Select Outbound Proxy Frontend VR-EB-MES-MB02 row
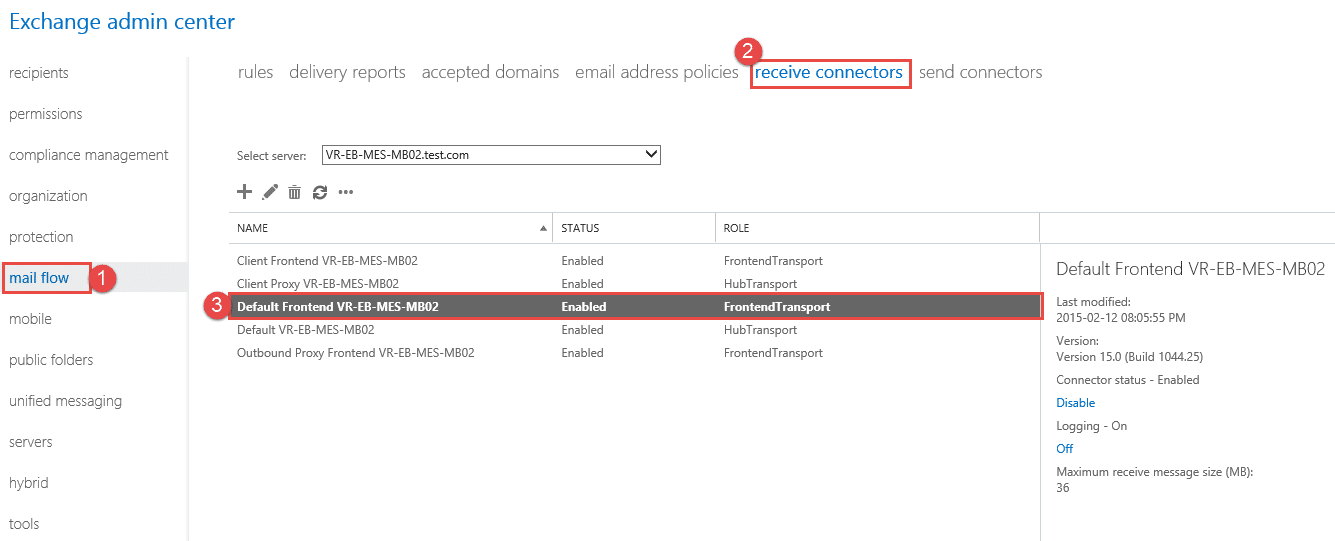The height and width of the screenshot is (541, 1335). (x=634, y=353)
